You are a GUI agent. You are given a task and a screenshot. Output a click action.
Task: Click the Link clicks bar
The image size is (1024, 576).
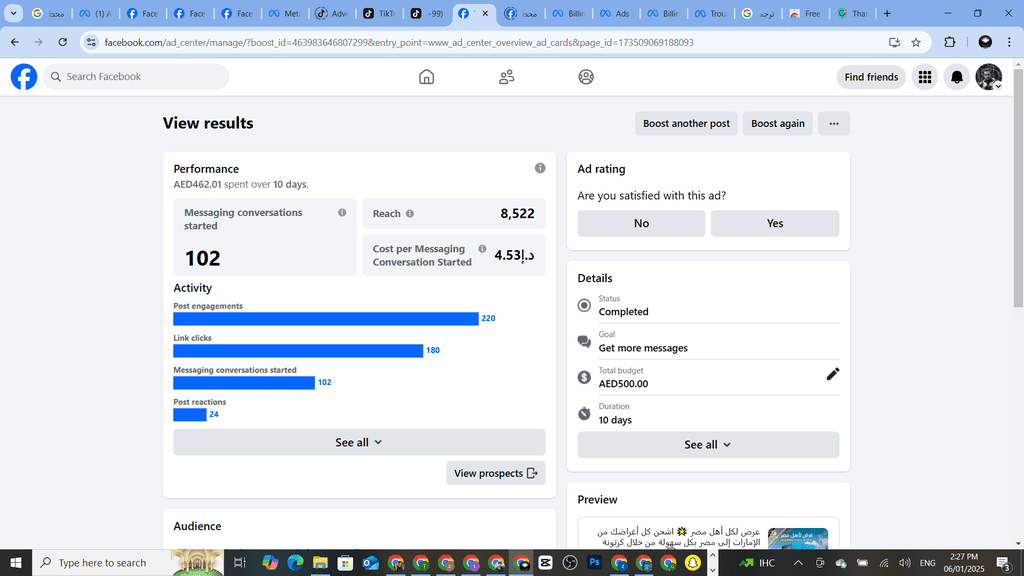point(298,351)
